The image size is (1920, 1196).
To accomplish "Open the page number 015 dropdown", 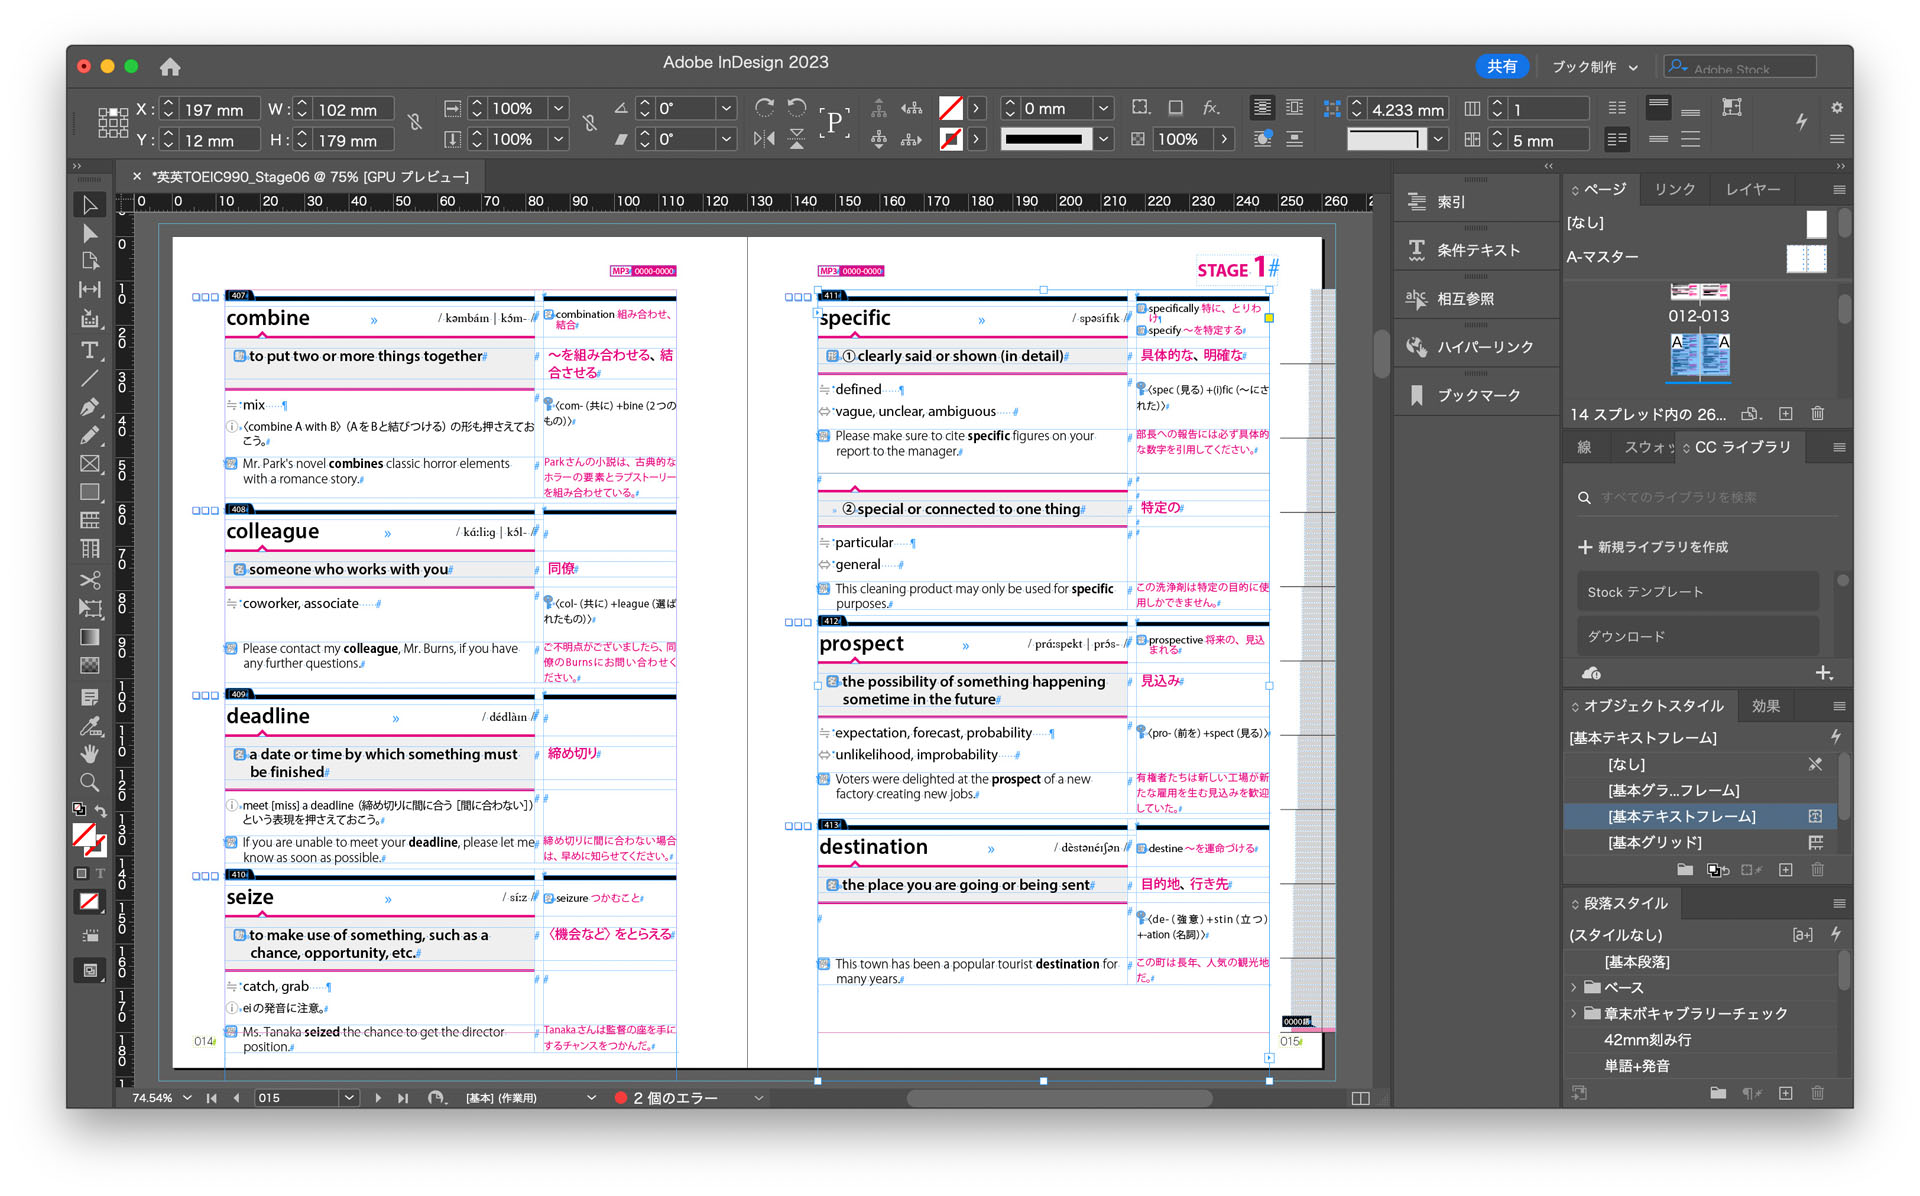I will click(x=349, y=1097).
